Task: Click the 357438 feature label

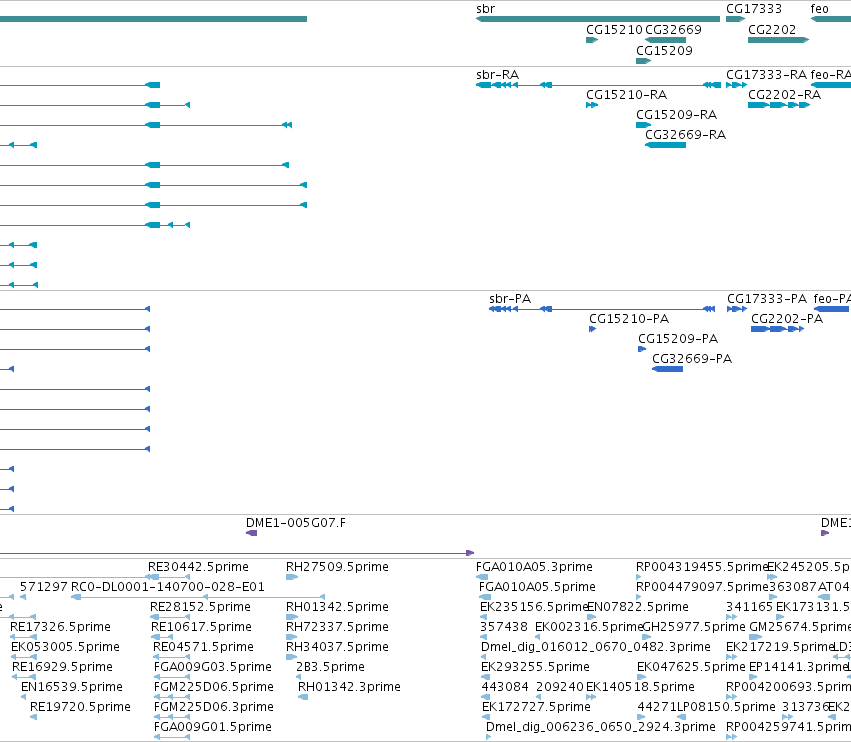Action: tap(504, 626)
